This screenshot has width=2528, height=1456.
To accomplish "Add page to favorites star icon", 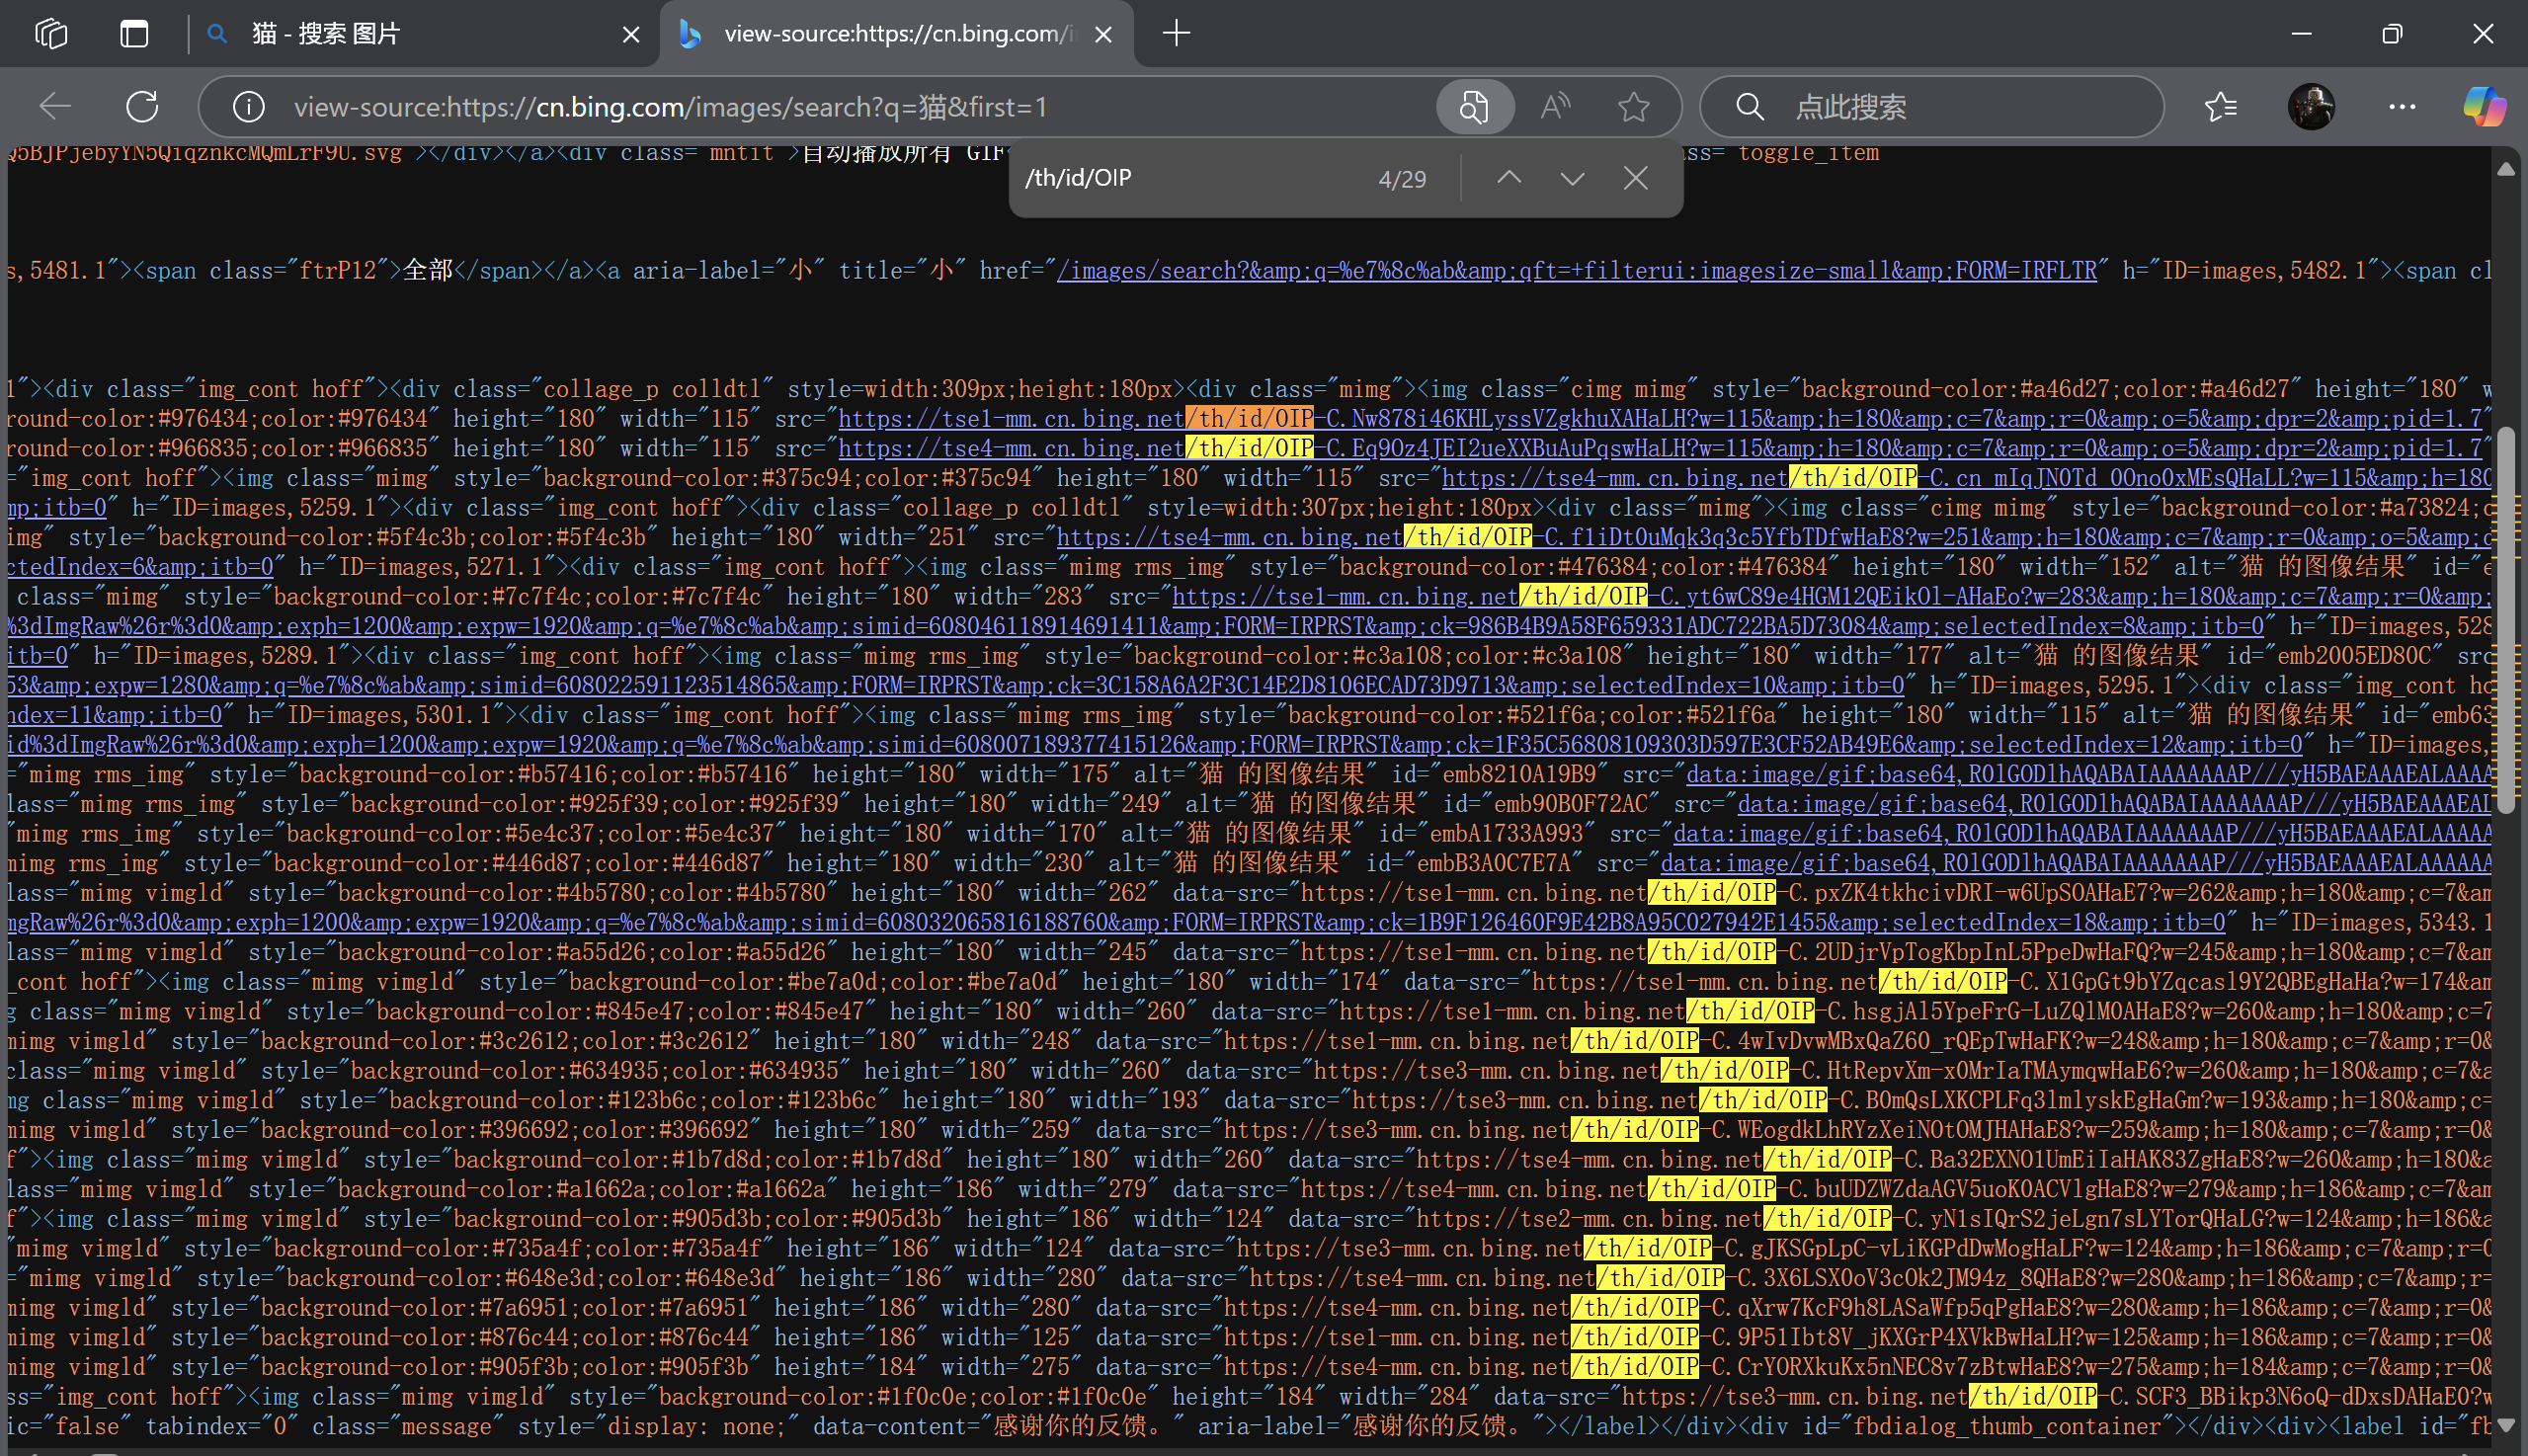I will [x=1634, y=107].
